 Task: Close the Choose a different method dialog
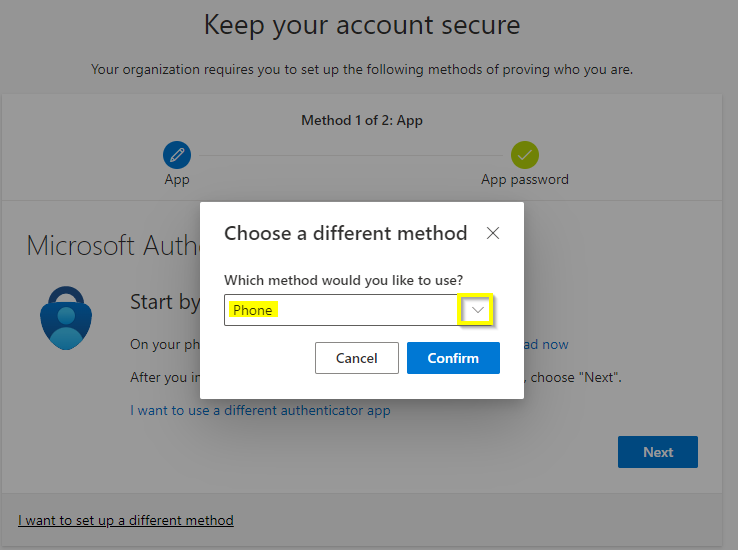pyautogui.click(x=492, y=233)
